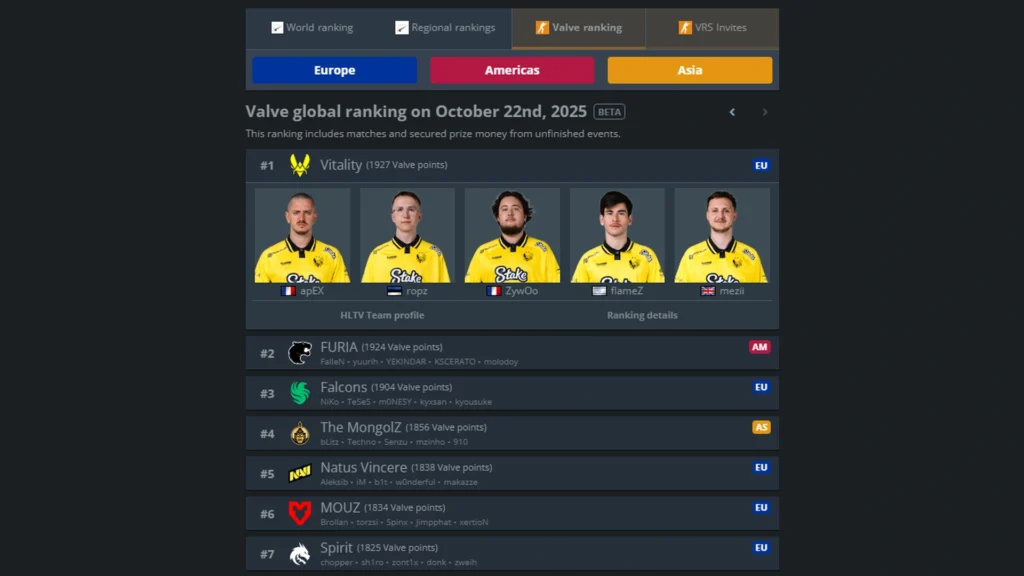The image size is (1024, 576).
Task: Collapse the Vitality team header row
Action: pos(512,165)
